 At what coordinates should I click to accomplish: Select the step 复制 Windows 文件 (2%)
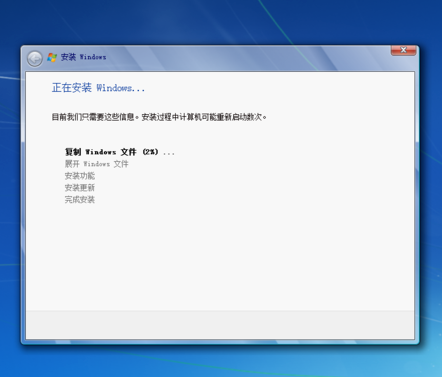[x=120, y=152]
